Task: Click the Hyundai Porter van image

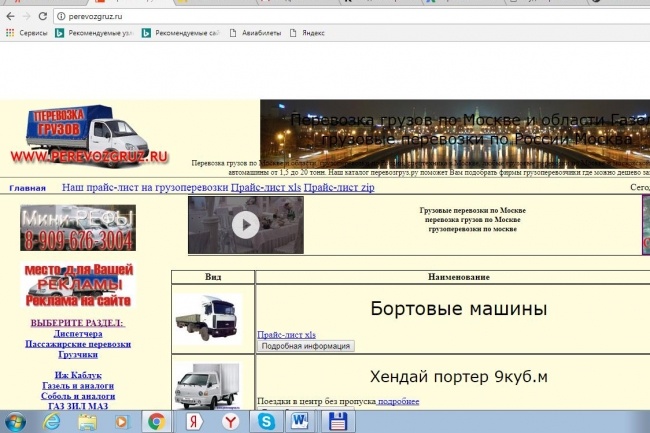Action: coord(207,386)
